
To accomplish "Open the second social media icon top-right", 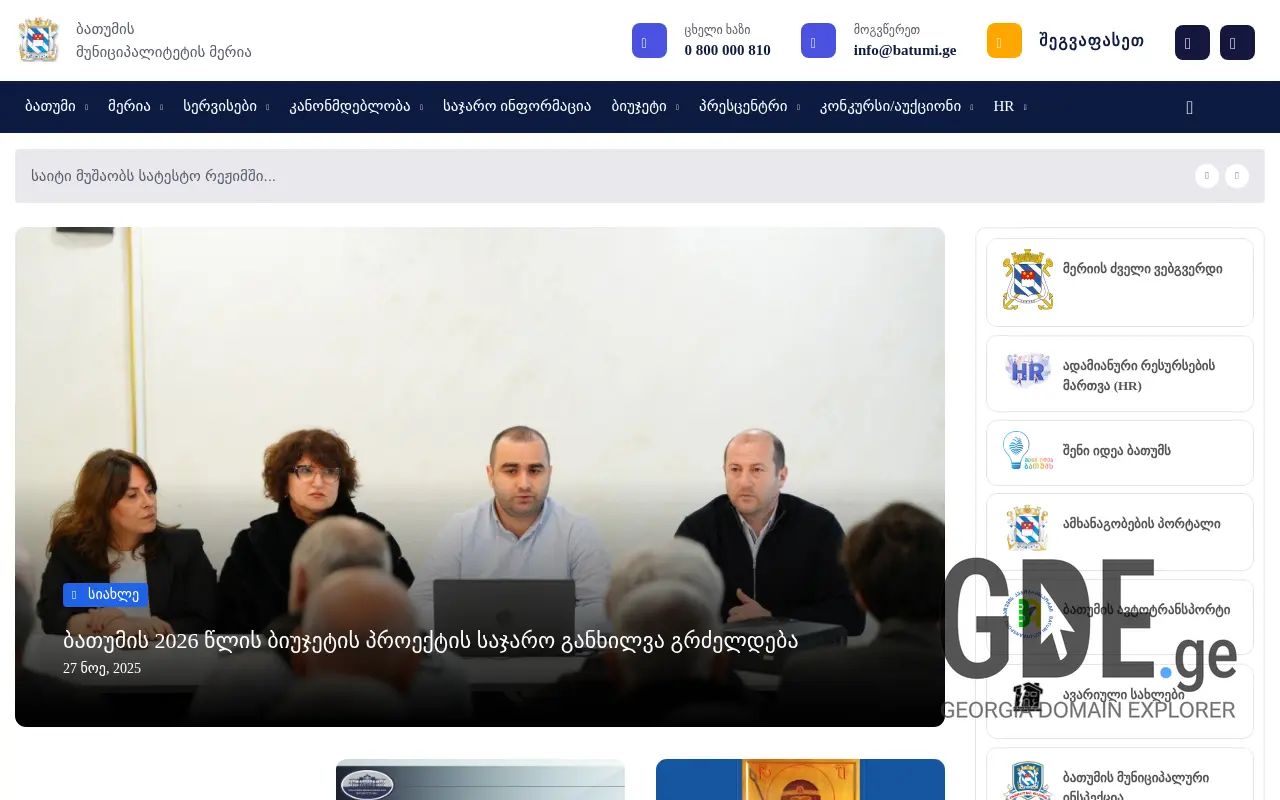I will (x=1237, y=42).
